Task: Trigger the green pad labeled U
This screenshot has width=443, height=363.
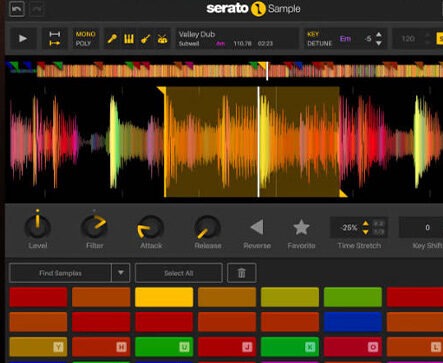Action: 164,347
